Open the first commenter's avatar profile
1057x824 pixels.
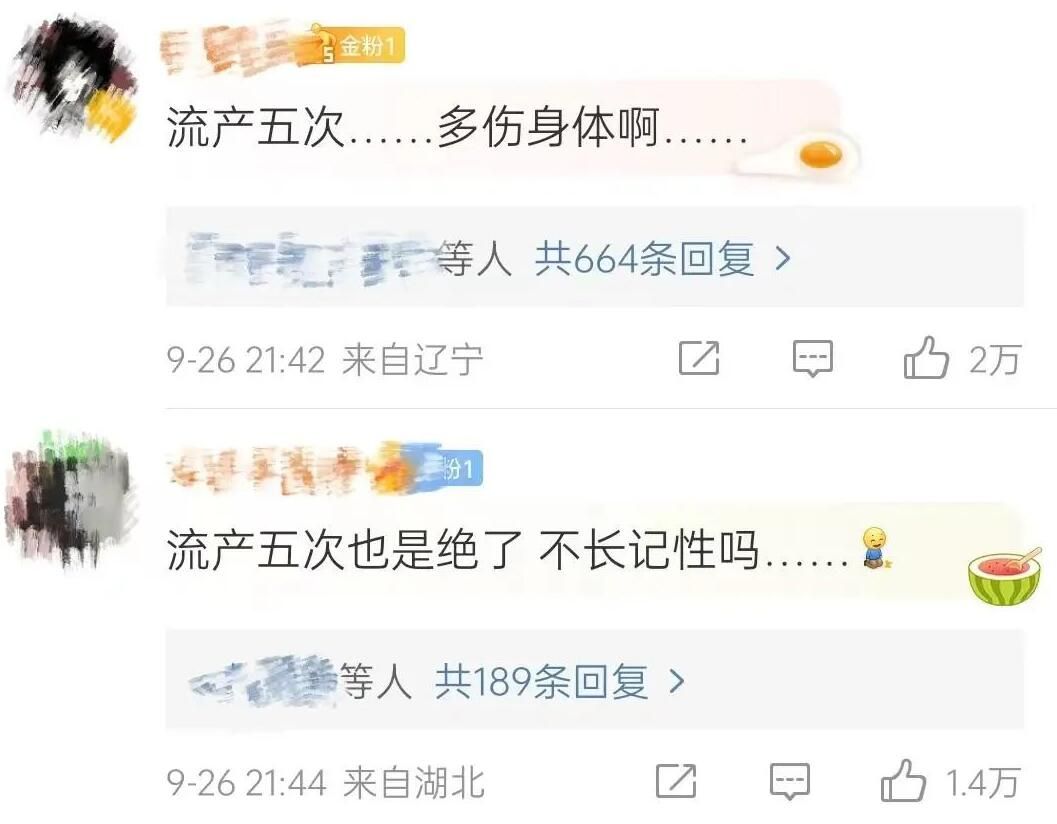[73, 80]
